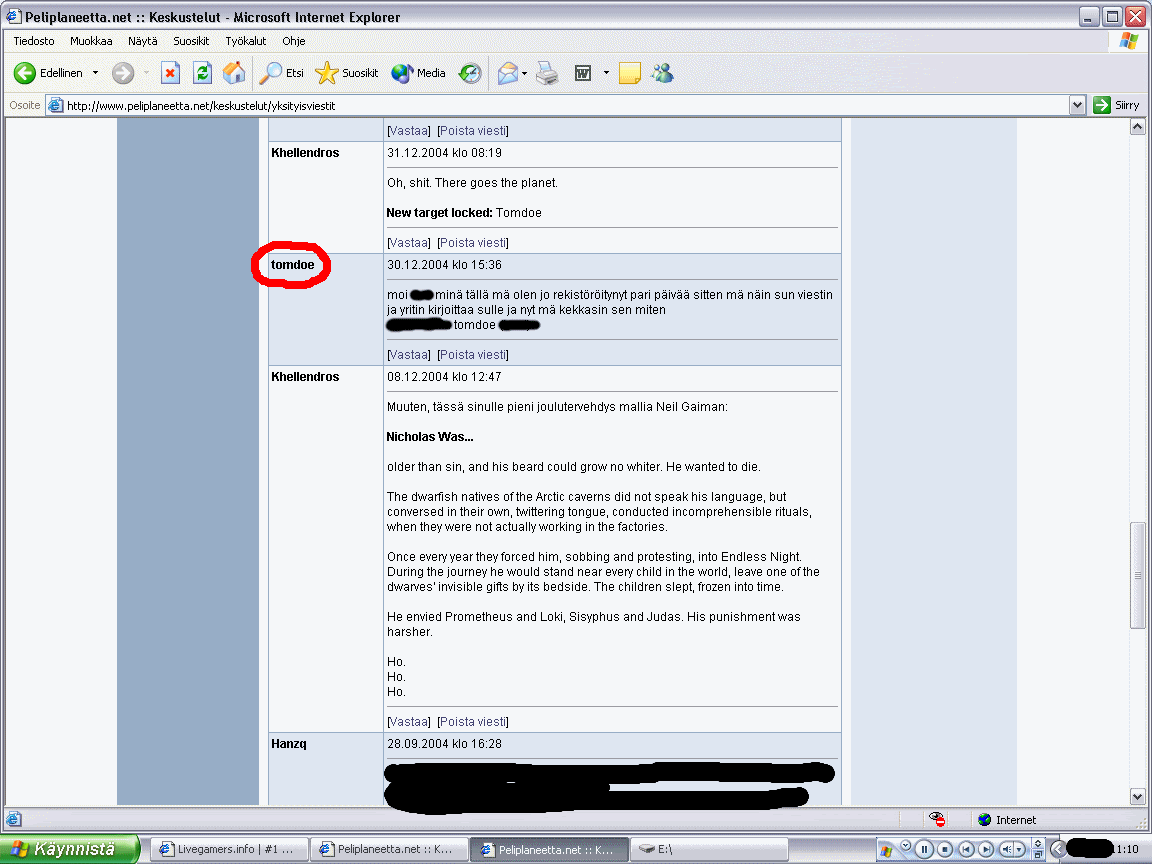Restore the media player from taskbar toolbar
1152x864 pixels.
pyautogui.click(x=1037, y=855)
